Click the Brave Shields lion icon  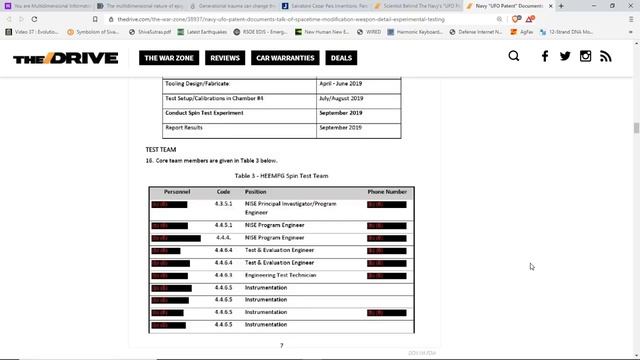(x=516, y=19)
